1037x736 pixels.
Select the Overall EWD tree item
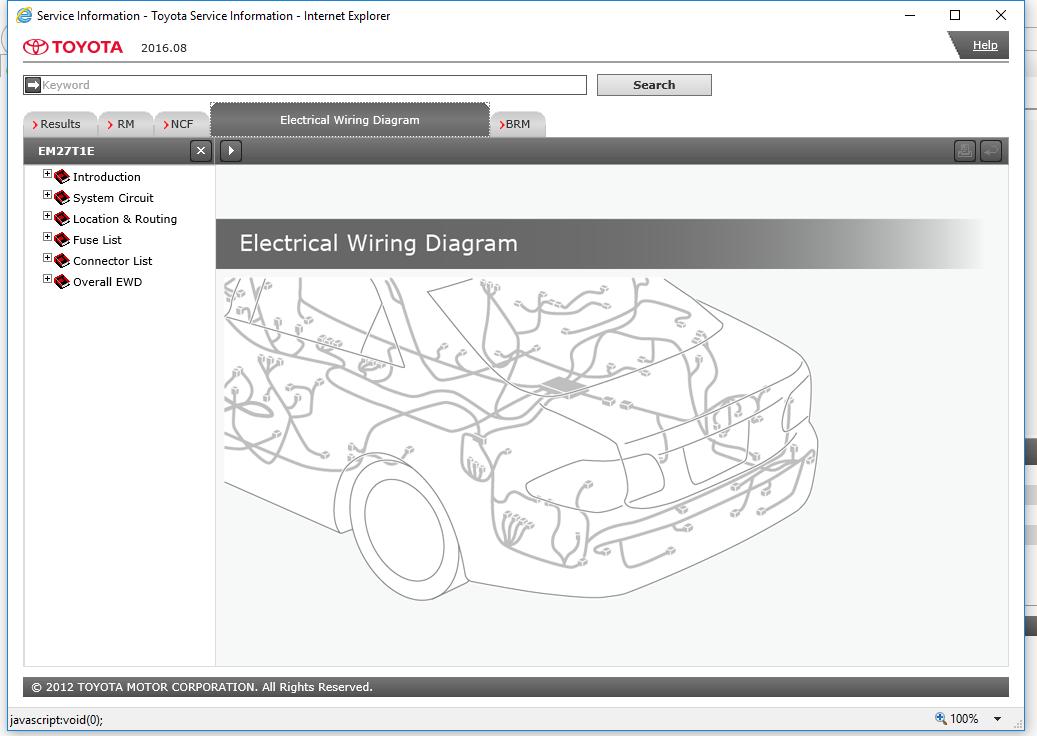point(107,282)
